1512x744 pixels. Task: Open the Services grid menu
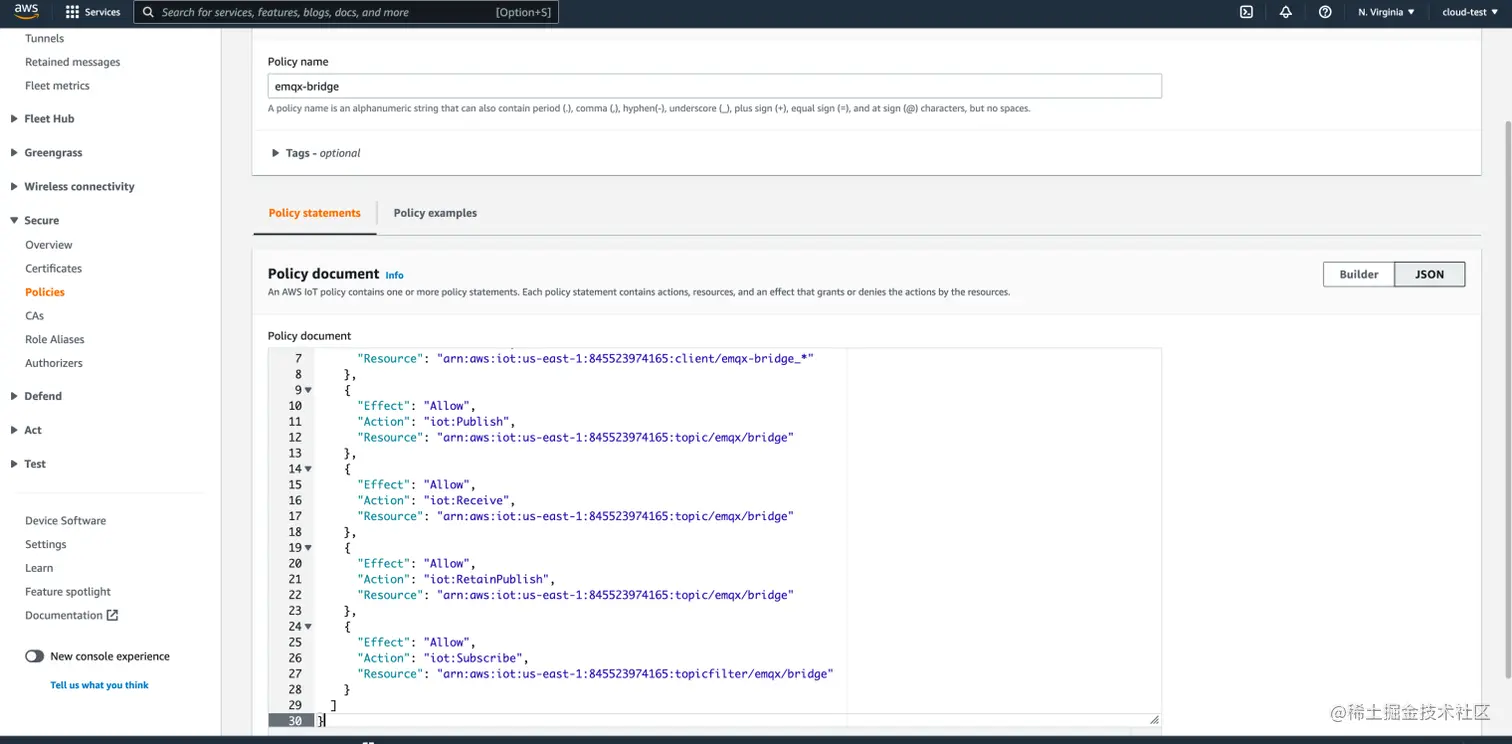(x=93, y=12)
